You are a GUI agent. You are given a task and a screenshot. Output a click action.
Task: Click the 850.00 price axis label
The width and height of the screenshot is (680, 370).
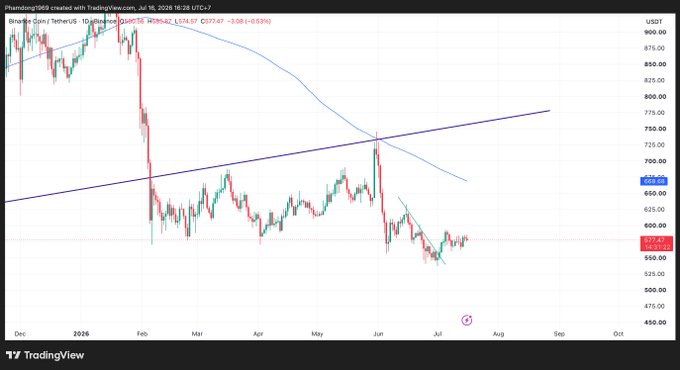(x=655, y=64)
